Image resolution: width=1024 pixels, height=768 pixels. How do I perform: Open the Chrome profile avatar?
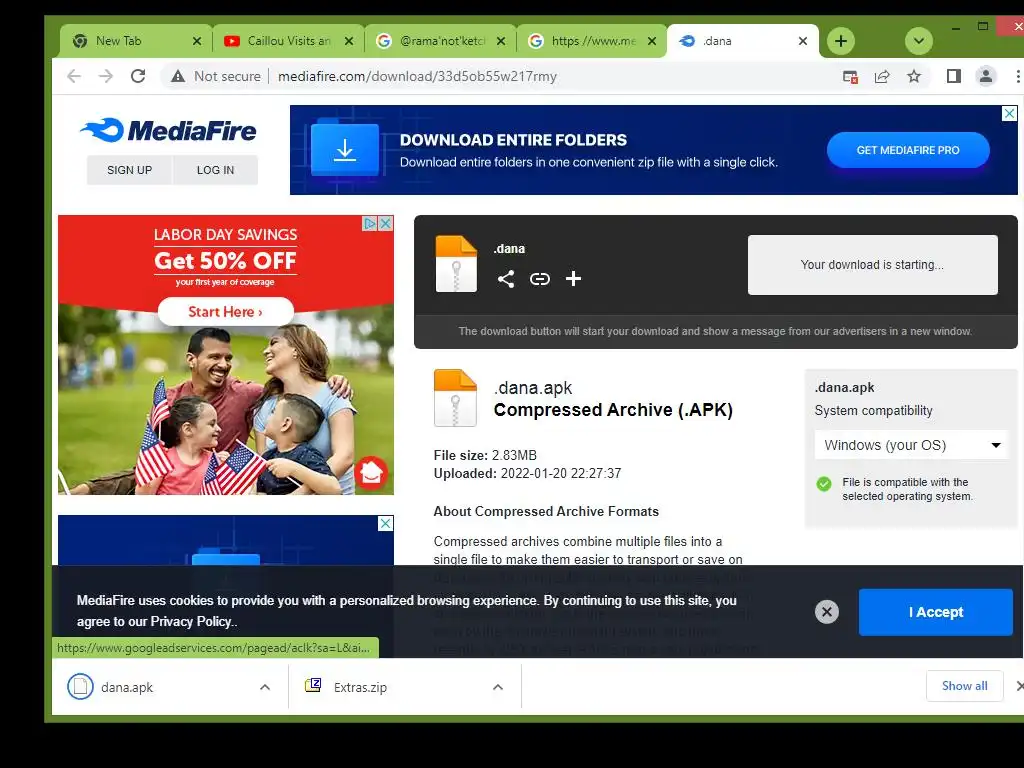[x=985, y=76]
